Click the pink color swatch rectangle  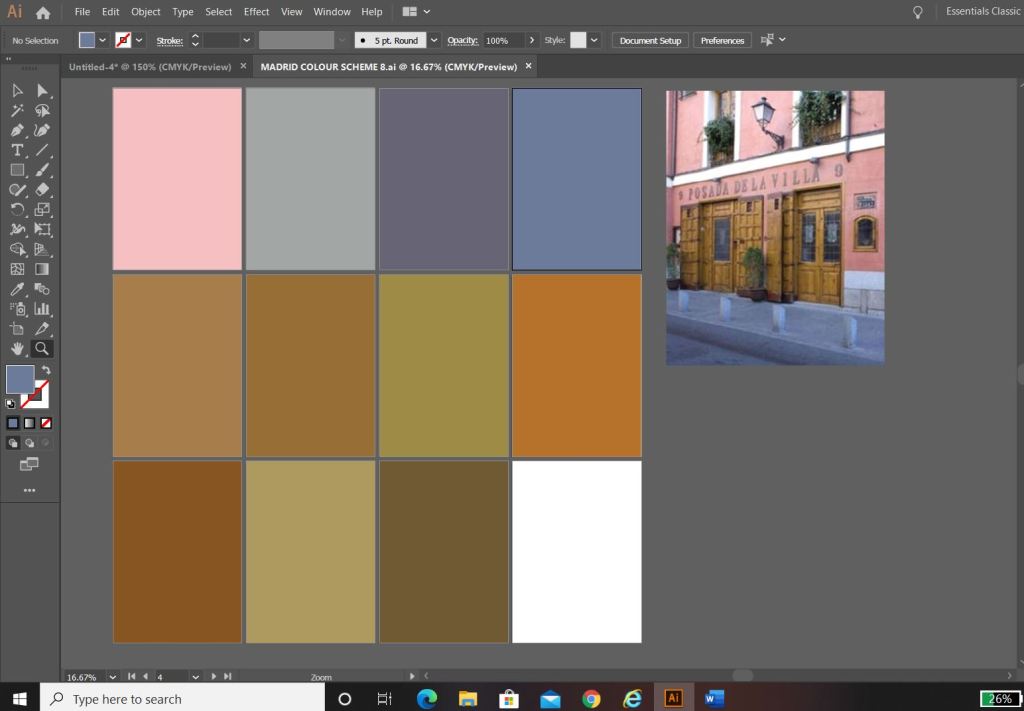pyautogui.click(x=177, y=179)
